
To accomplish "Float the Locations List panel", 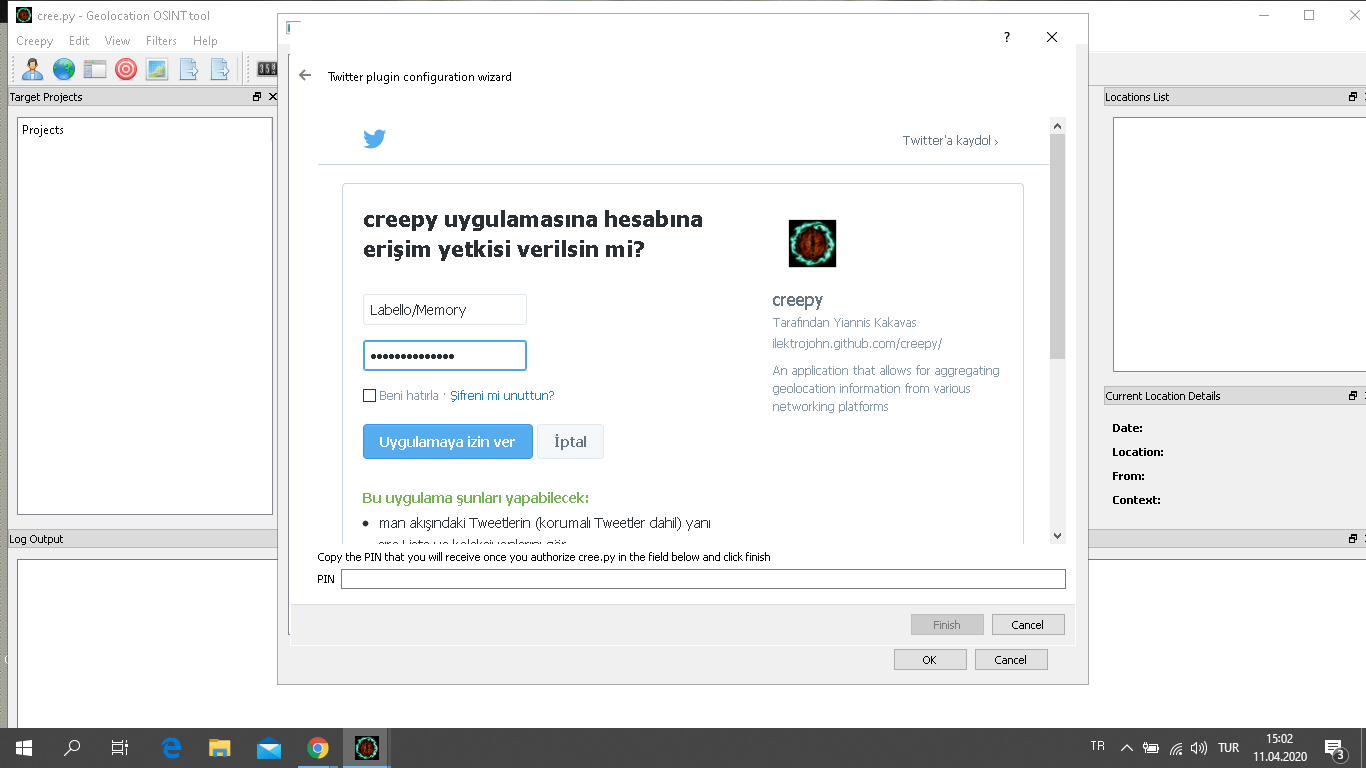I will tap(1353, 97).
